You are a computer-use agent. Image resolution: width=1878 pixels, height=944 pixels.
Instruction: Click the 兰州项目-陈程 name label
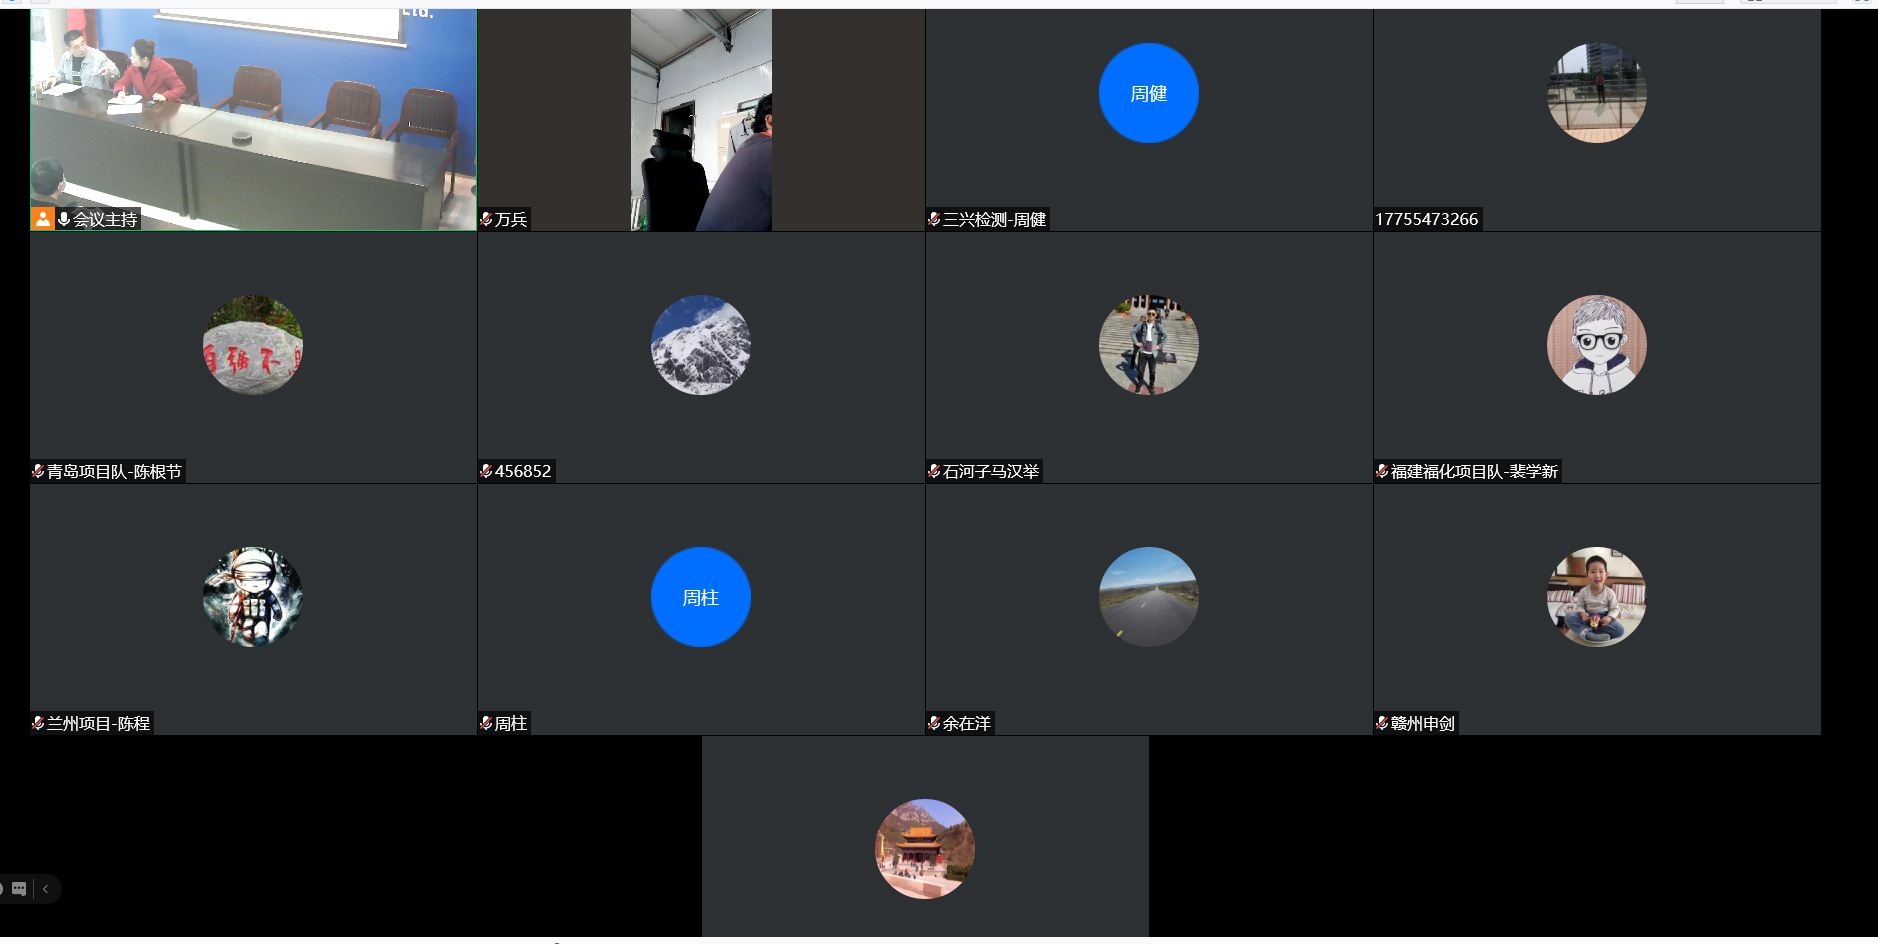pyautogui.click(x=98, y=723)
